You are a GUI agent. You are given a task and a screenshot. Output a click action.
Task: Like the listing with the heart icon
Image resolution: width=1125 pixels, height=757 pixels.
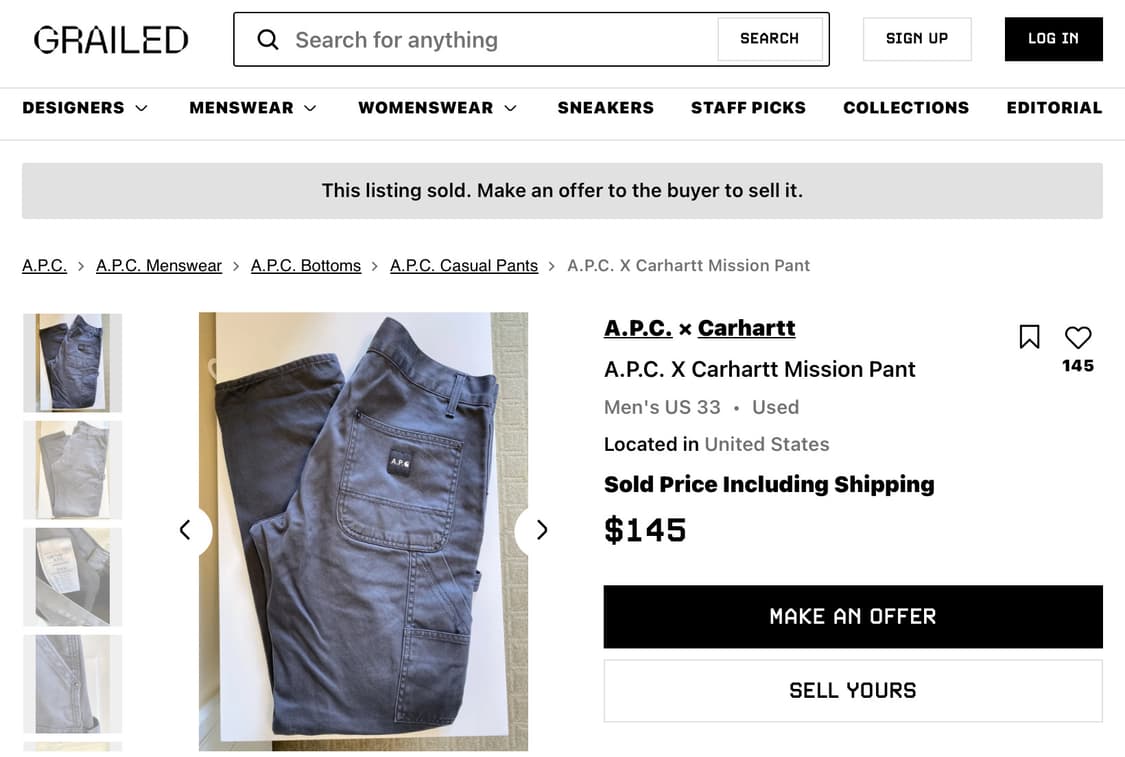[x=1078, y=338]
